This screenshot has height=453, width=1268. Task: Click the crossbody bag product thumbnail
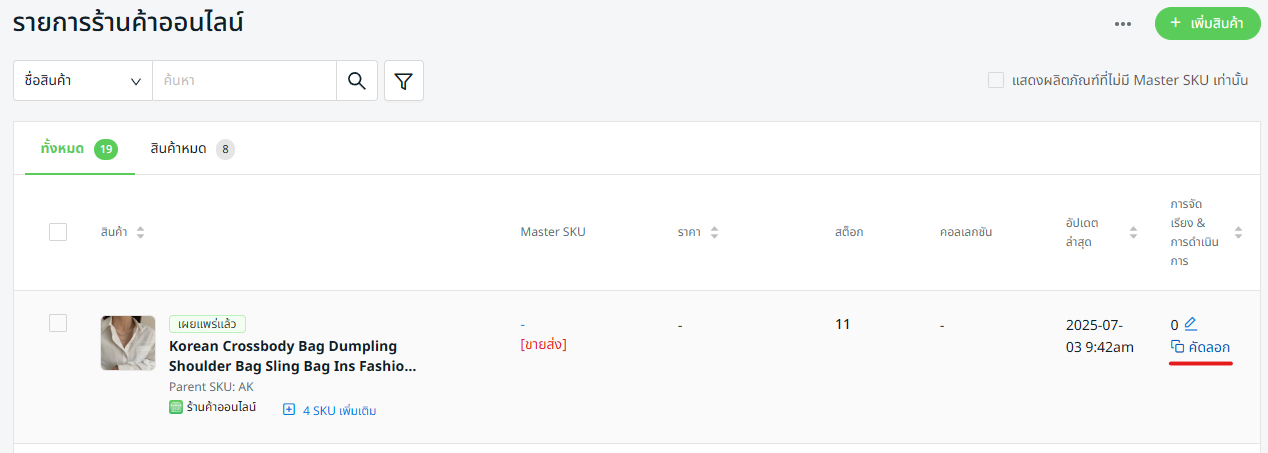click(128, 343)
